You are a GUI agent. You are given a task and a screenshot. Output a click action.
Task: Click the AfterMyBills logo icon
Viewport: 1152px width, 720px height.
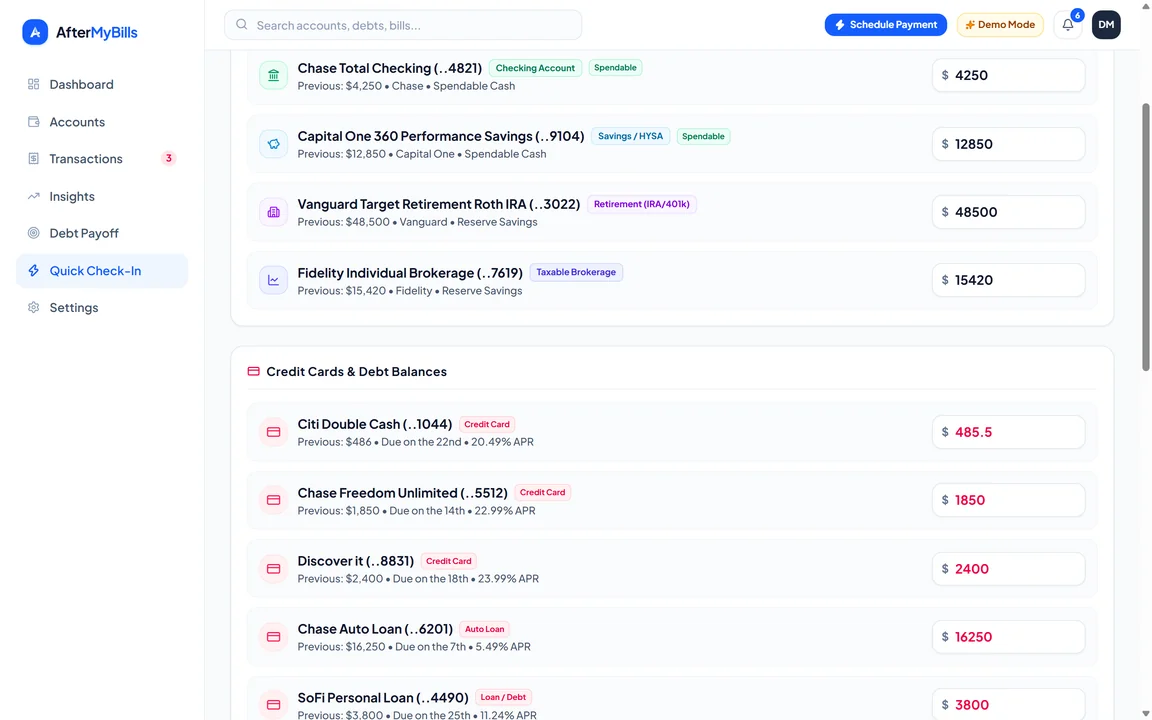click(x=35, y=32)
